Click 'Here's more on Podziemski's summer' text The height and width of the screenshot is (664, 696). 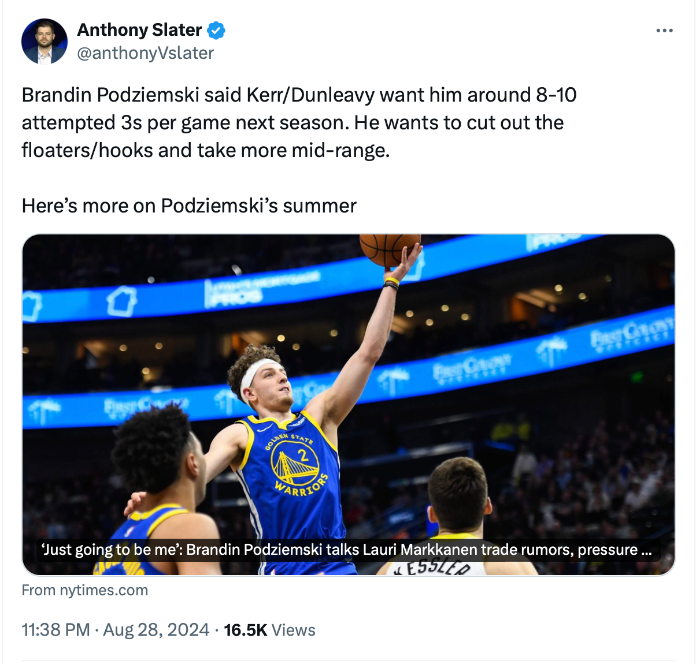point(189,206)
